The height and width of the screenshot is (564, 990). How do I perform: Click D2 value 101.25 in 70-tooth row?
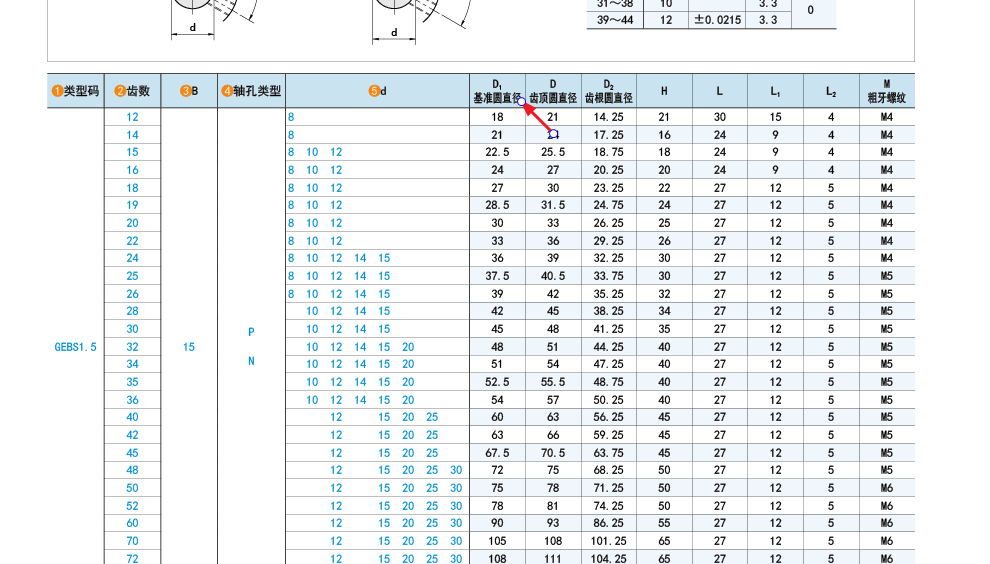(x=609, y=541)
